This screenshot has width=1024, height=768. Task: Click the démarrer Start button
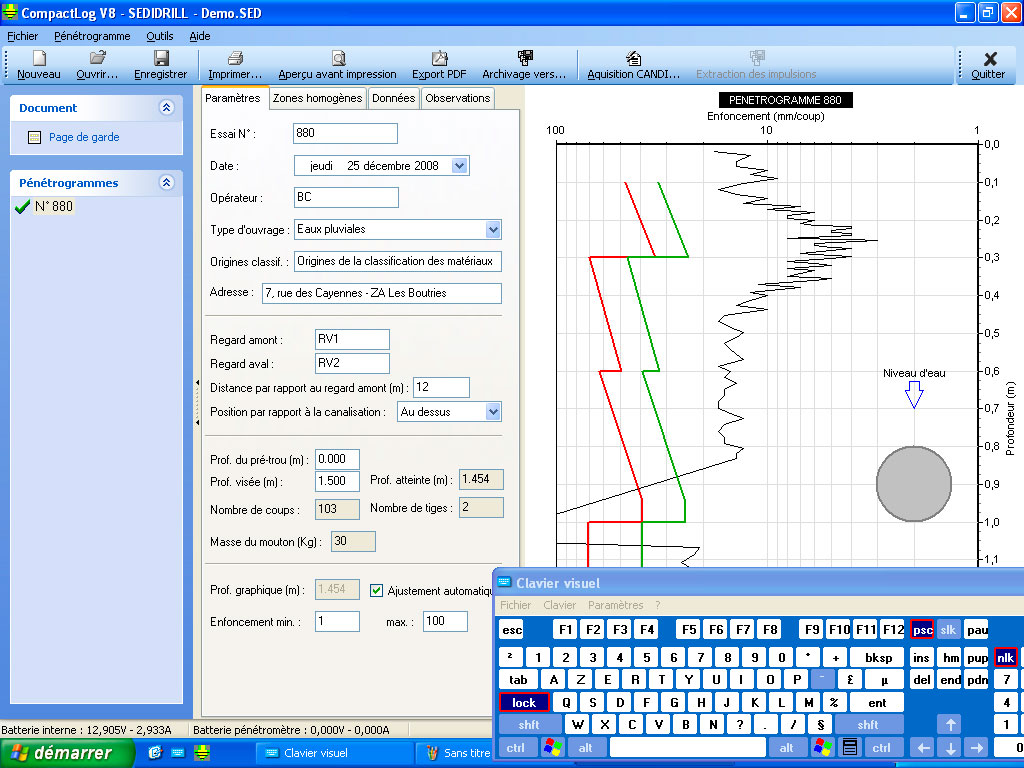tap(67, 753)
